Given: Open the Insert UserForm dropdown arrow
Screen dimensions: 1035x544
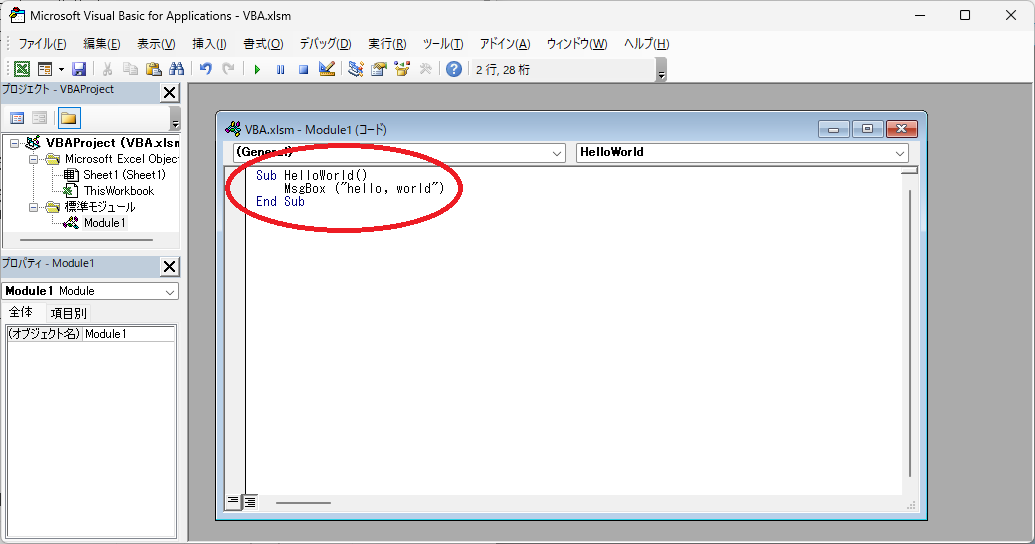Looking at the screenshot, I should (61, 69).
